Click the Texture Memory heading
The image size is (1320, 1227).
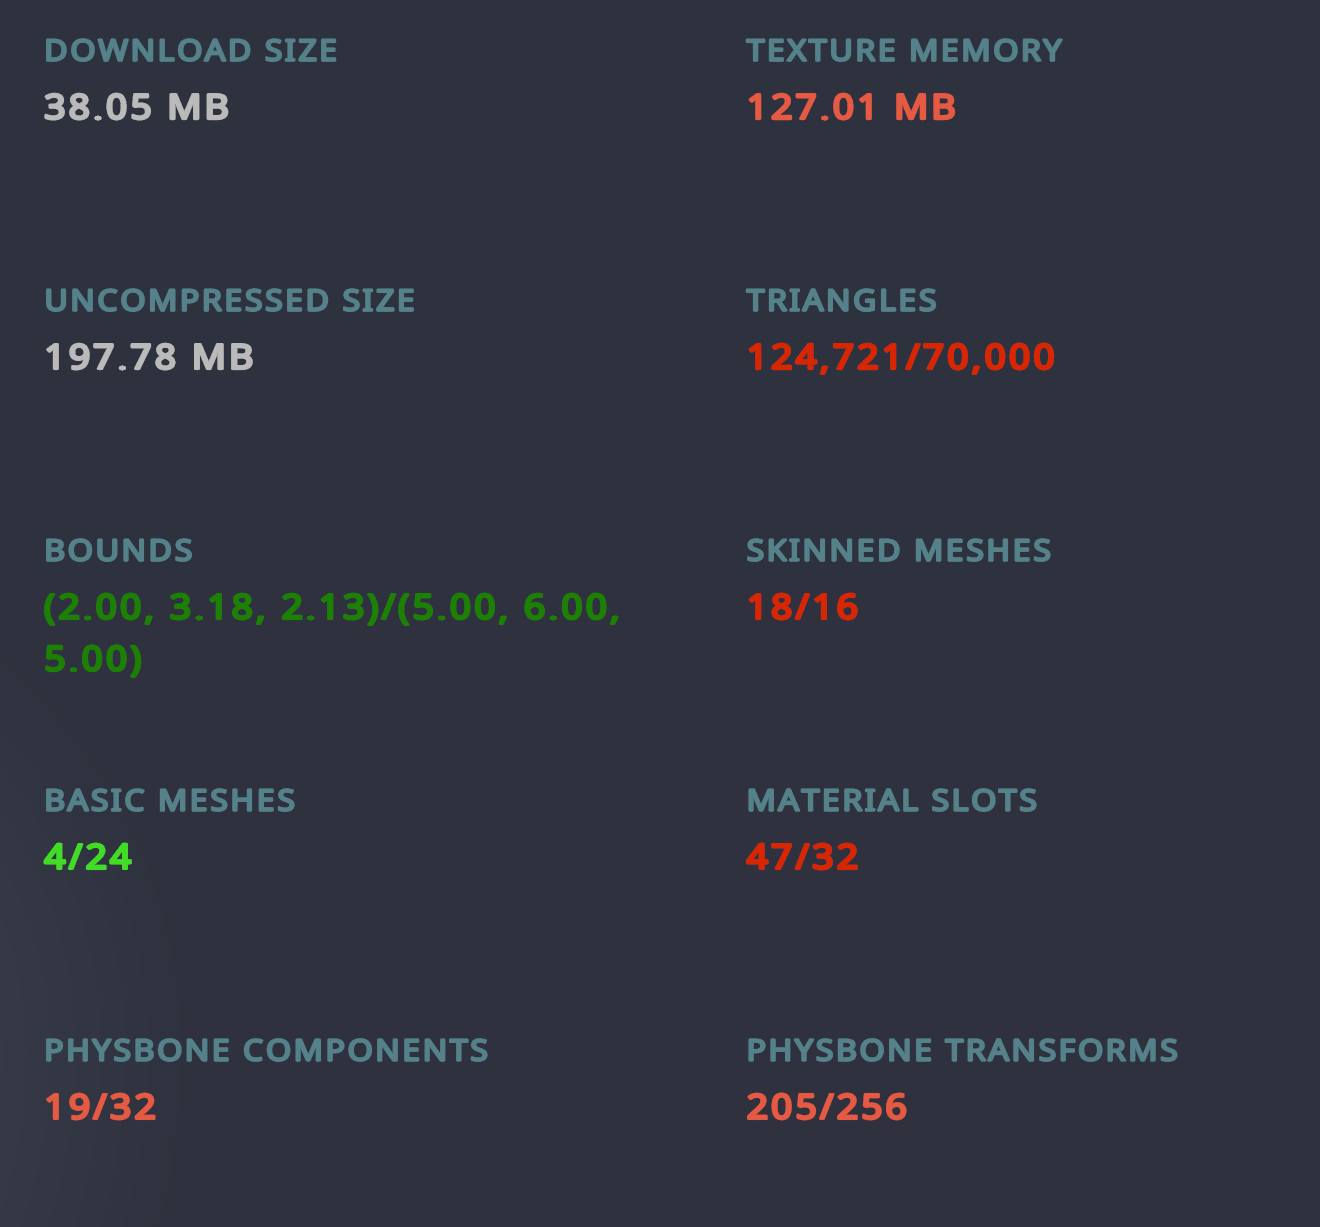904,51
